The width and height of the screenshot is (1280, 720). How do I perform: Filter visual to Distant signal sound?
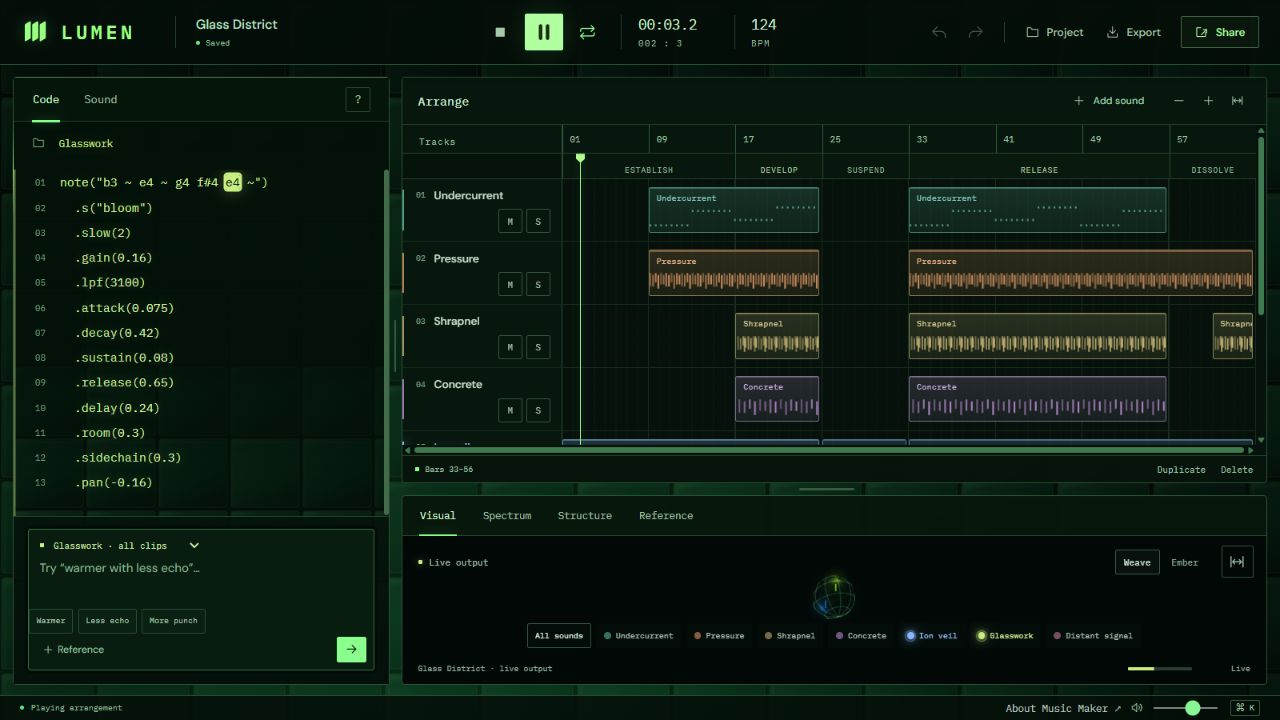pos(1092,636)
